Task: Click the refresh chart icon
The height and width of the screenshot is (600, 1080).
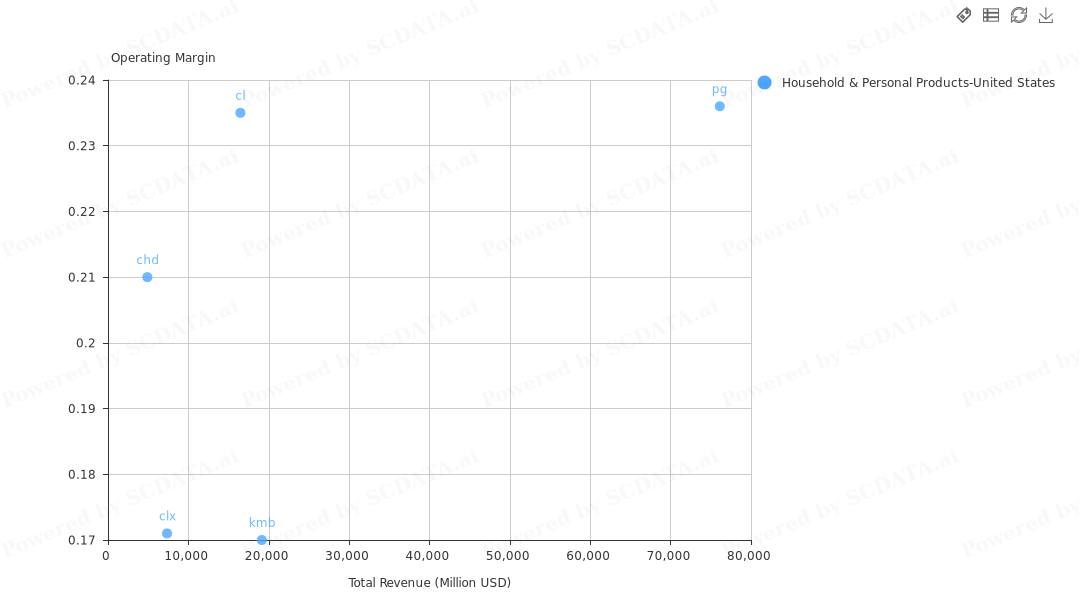Action: tap(1019, 15)
